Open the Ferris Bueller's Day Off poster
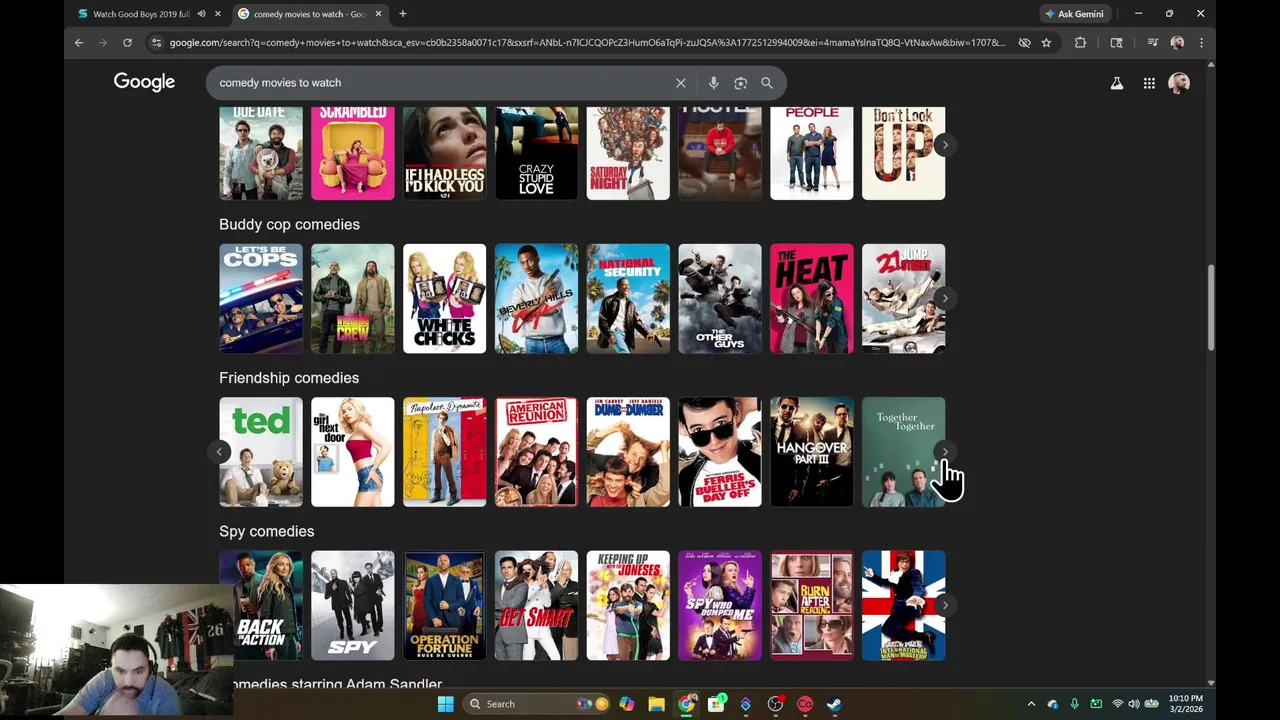Screen dimensions: 1280x720 tap(720, 452)
